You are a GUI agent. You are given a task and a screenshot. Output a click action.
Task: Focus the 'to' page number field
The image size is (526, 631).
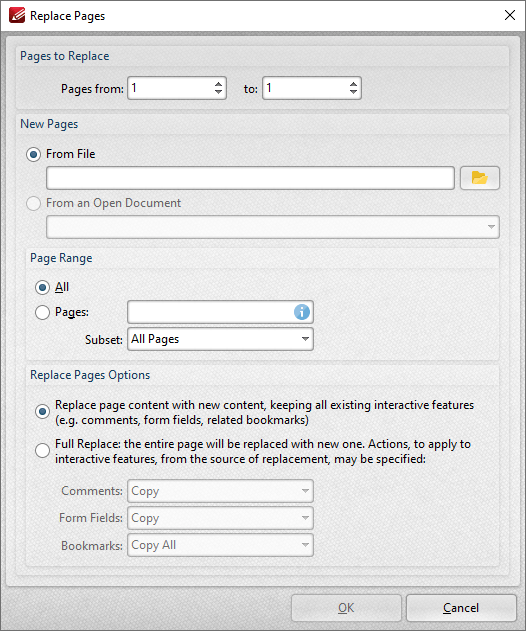(312, 88)
